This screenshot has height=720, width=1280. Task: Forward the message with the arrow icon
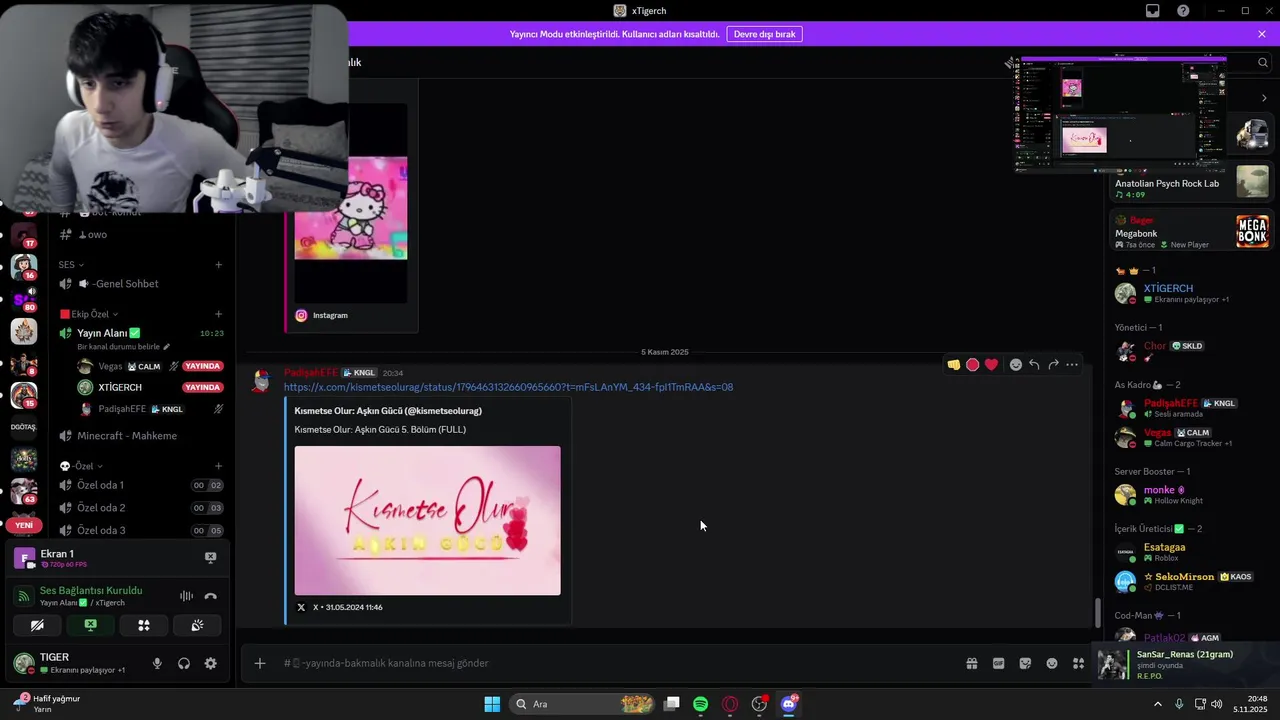[x=1053, y=365]
